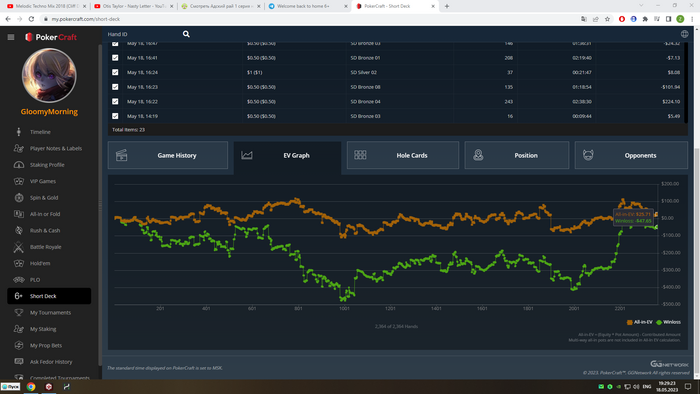
Task: Open a new browser tab
Action: [447, 6]
